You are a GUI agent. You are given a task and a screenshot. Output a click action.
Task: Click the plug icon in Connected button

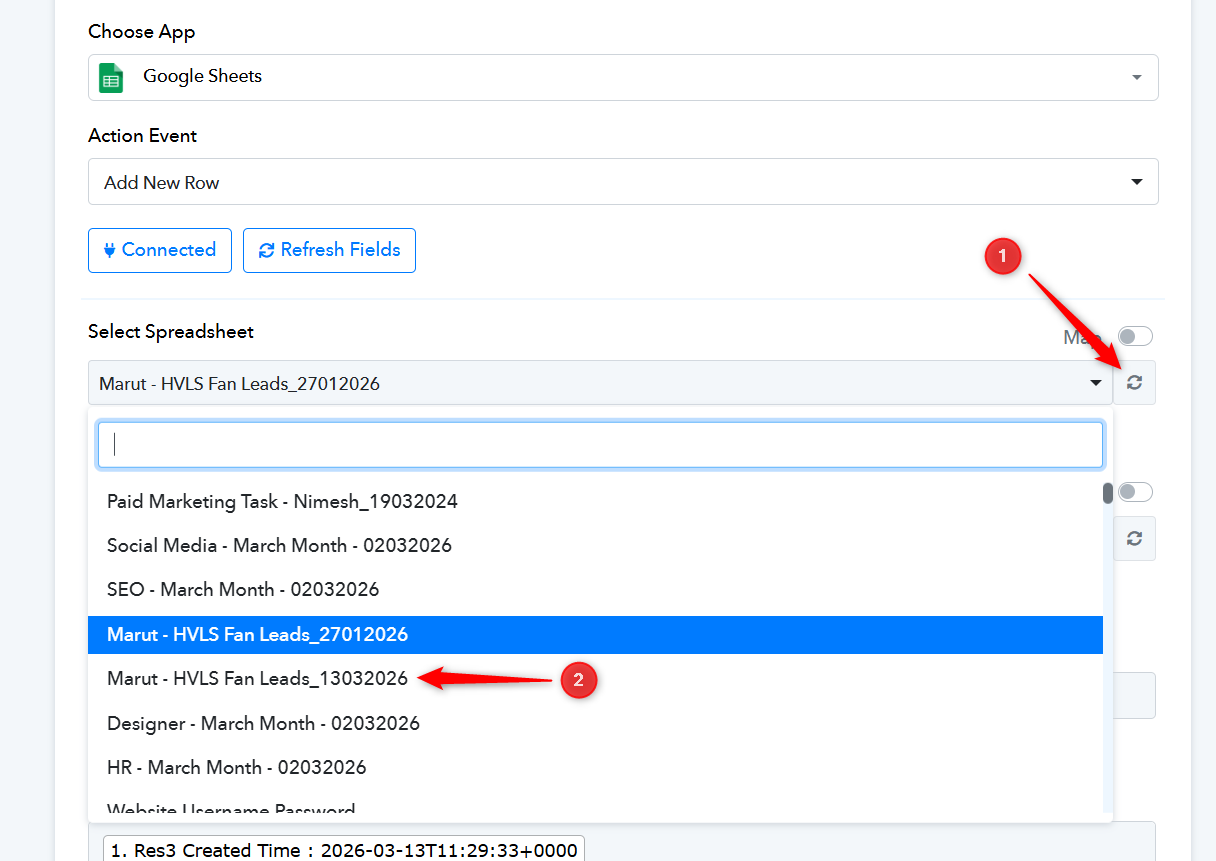pyautogui.click(x=108, y=250)
